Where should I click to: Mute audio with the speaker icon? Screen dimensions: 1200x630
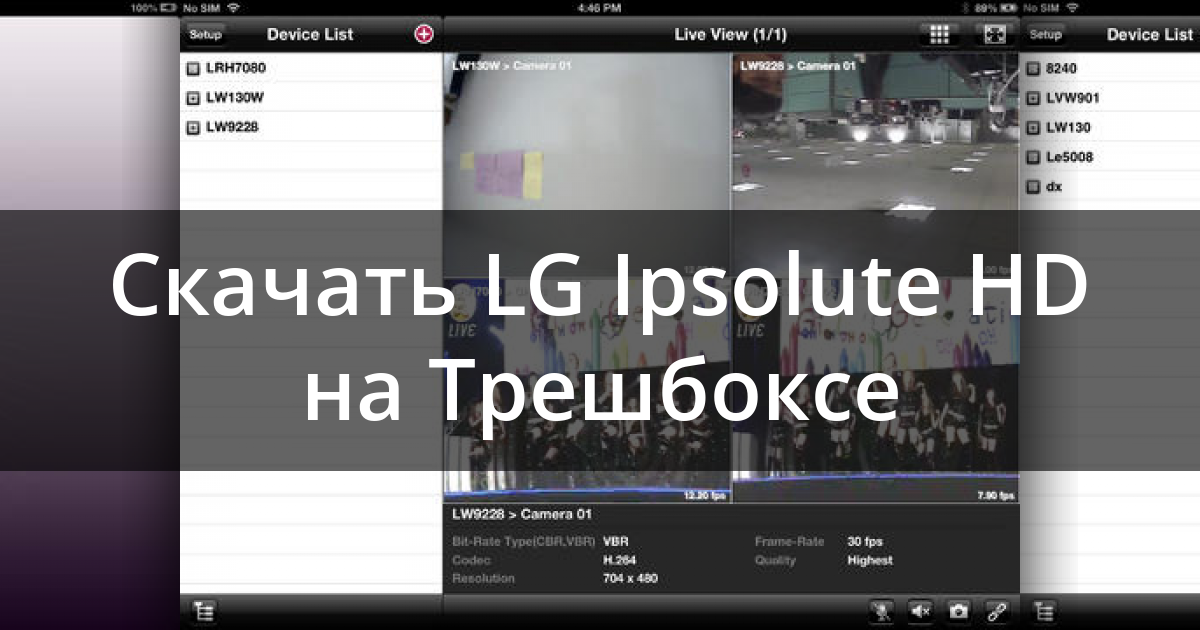(x=920, y=611)
